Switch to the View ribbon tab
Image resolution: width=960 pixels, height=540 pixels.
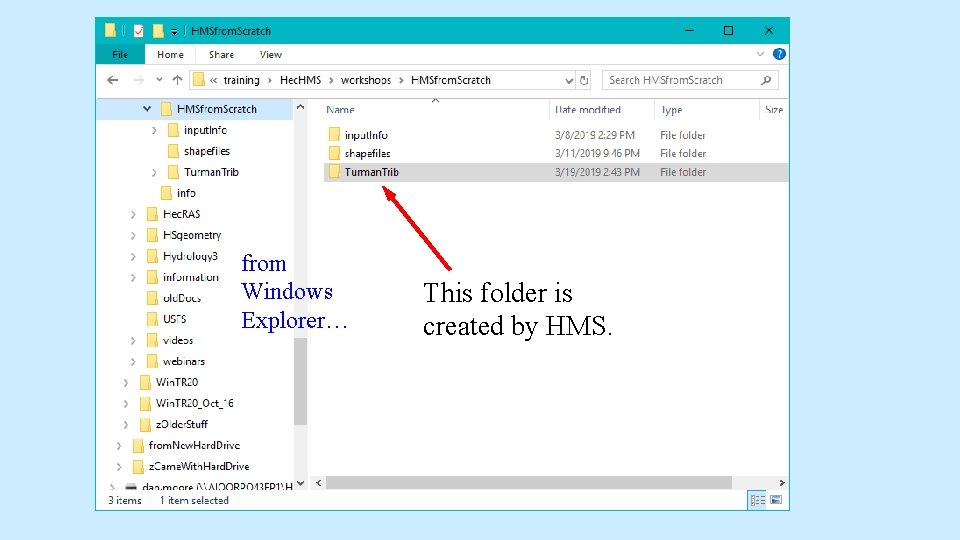click(x=270, y=54)
